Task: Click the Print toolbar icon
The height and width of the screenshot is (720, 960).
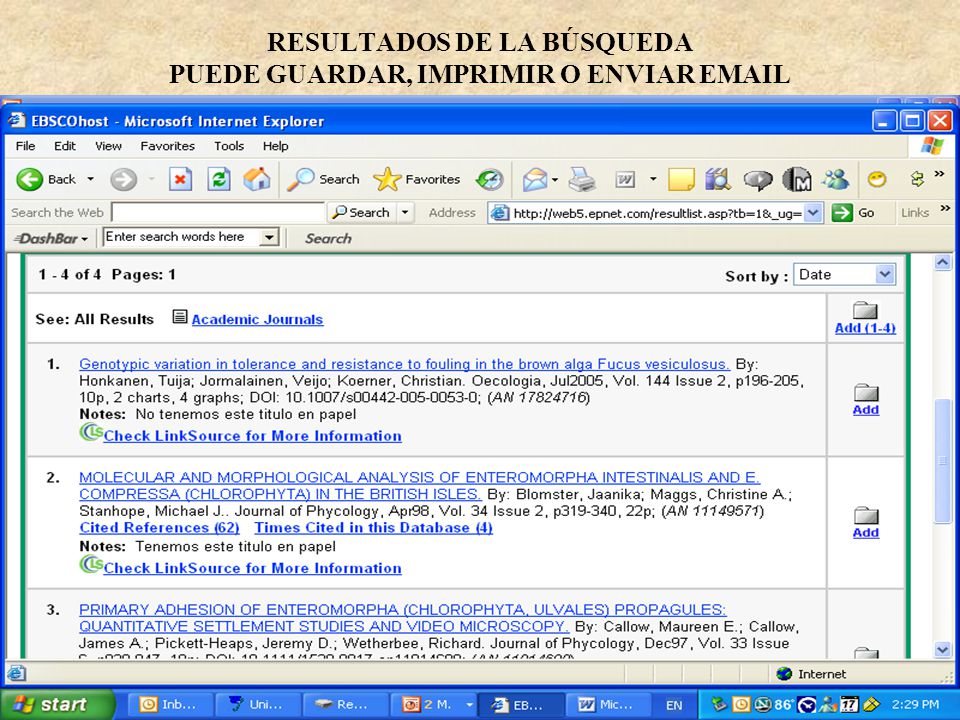Action: pyautogui.click(x=582, y=179)
